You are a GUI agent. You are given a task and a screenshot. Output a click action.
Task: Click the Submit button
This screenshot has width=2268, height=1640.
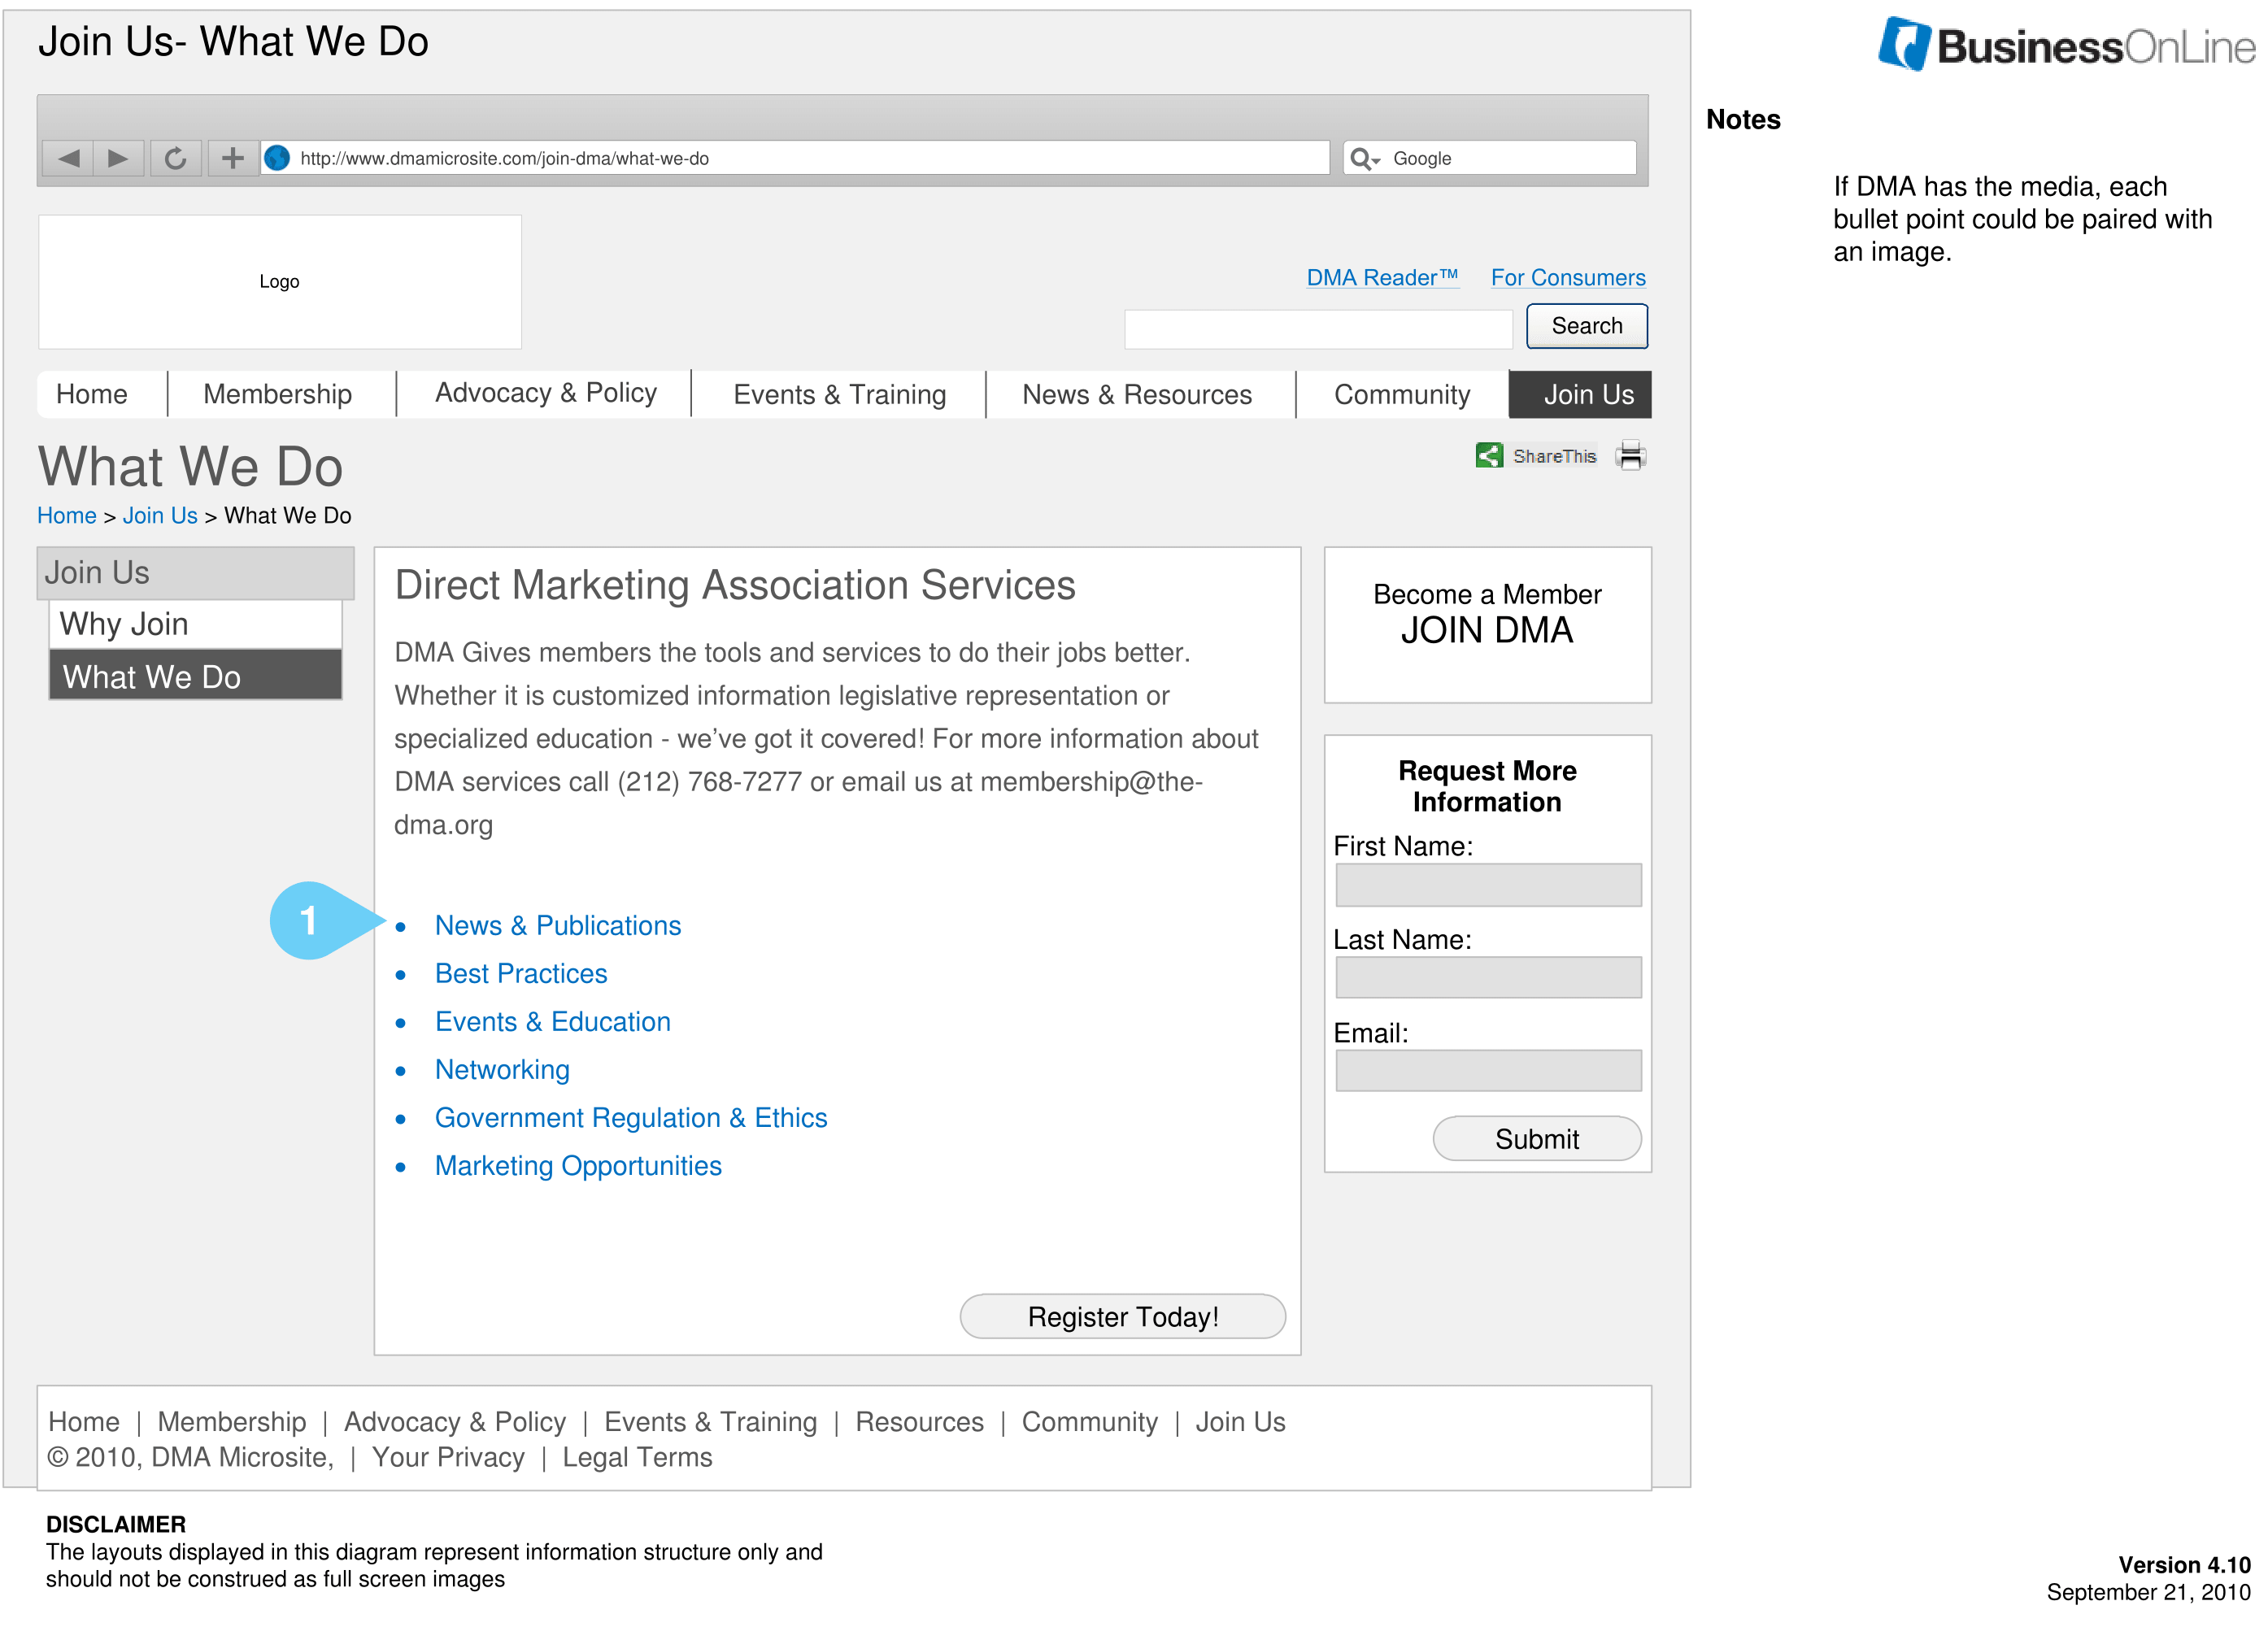1537,1139
